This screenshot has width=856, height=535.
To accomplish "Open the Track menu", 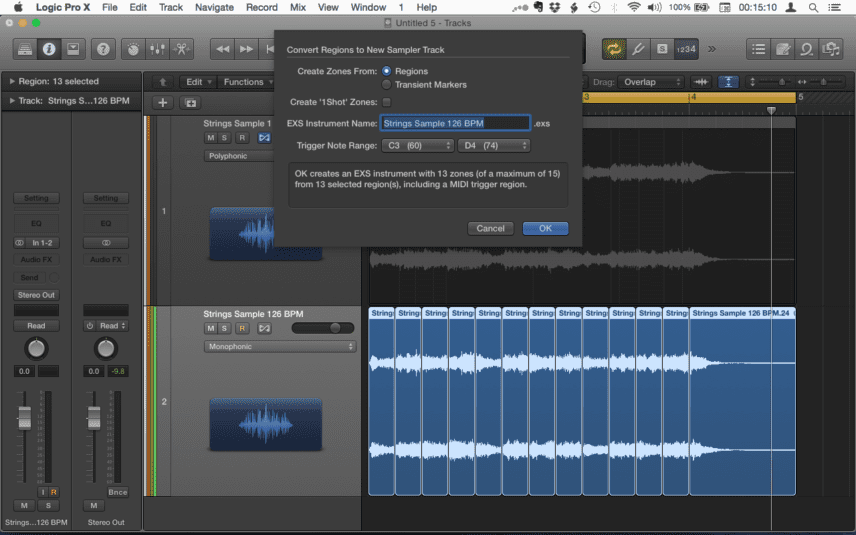I will pos(171,7).
